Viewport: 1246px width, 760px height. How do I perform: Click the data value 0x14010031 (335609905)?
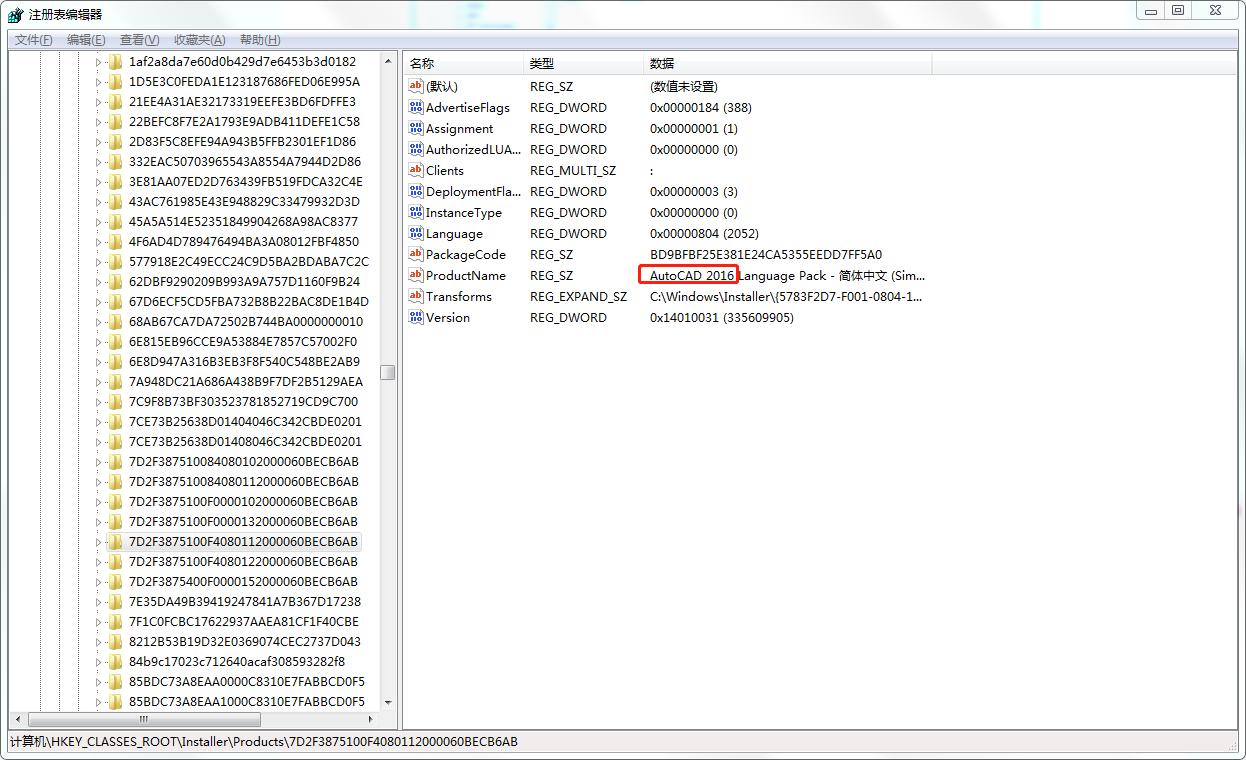coord(722,317)
